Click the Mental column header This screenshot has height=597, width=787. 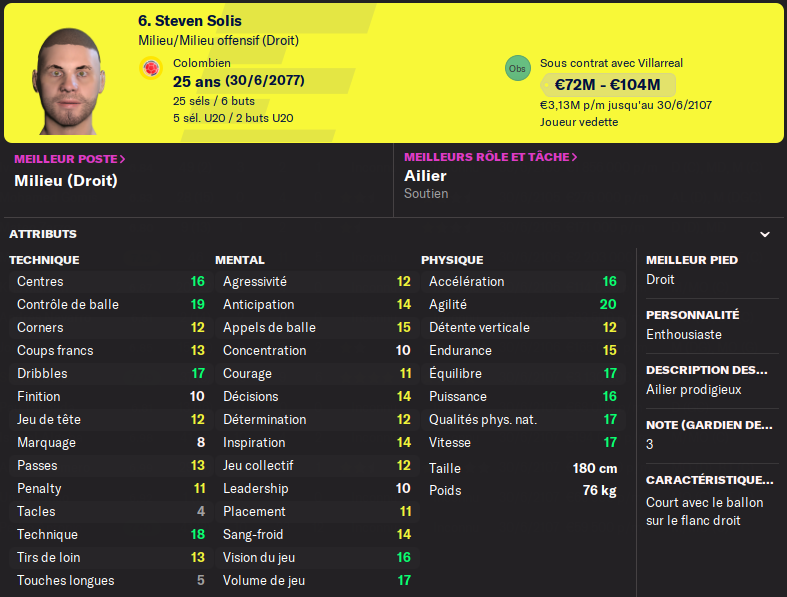coord(240,260)
